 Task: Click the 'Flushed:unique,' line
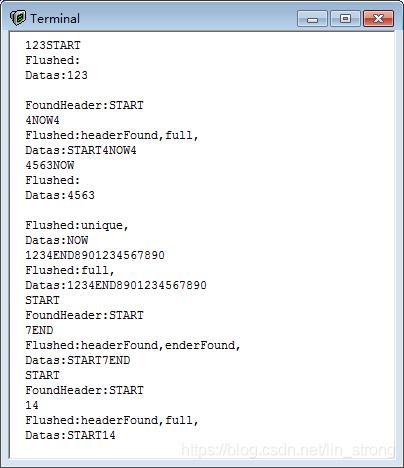click(77, 225)
